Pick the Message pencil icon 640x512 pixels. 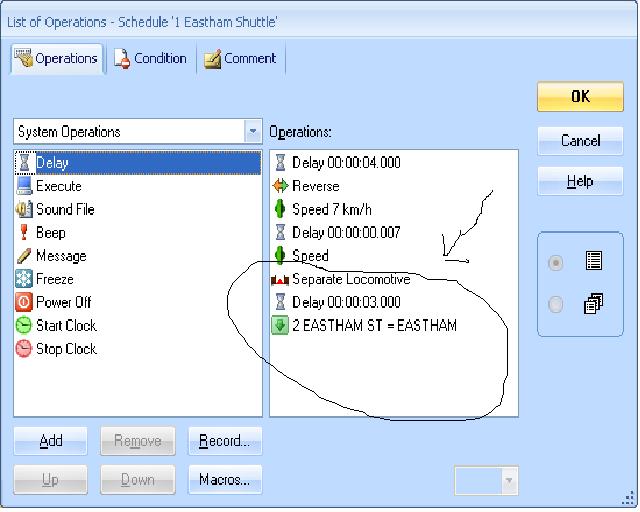24,256
